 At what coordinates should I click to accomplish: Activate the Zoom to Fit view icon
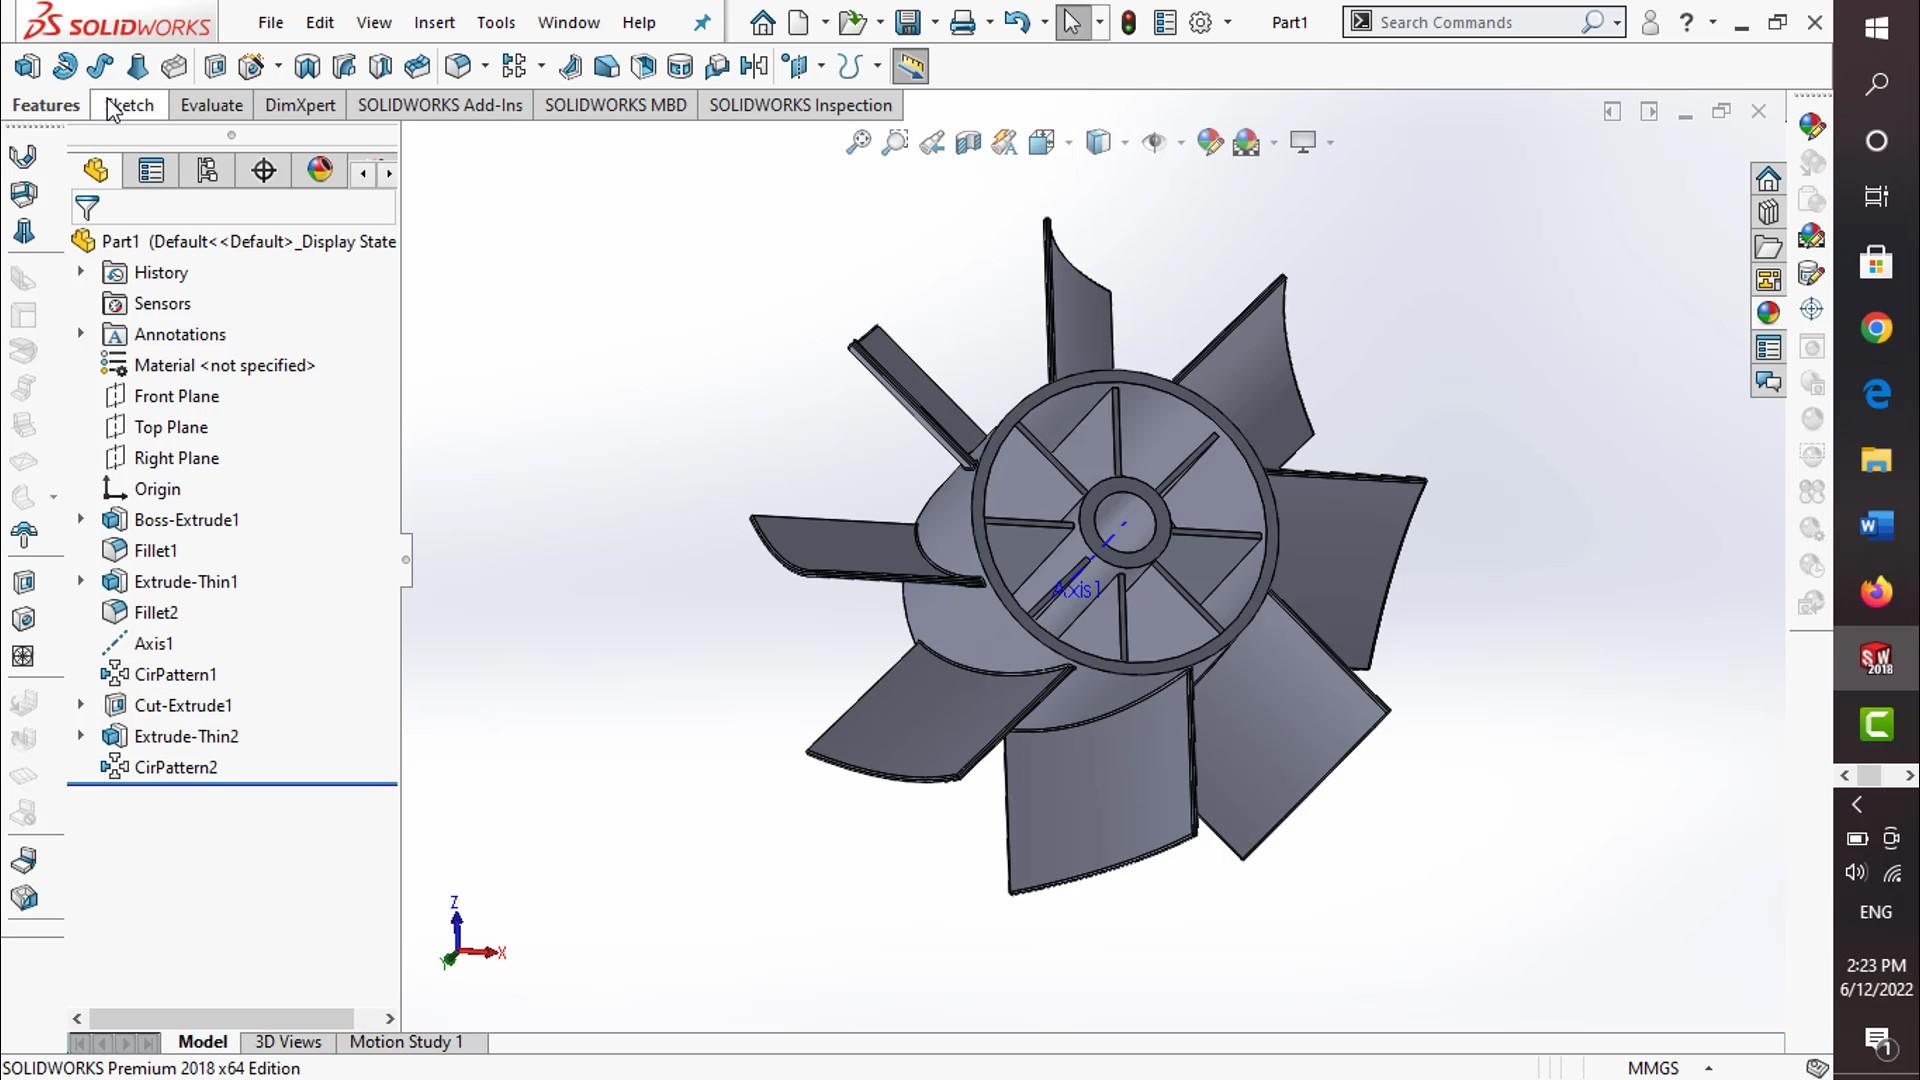[860, 142]
